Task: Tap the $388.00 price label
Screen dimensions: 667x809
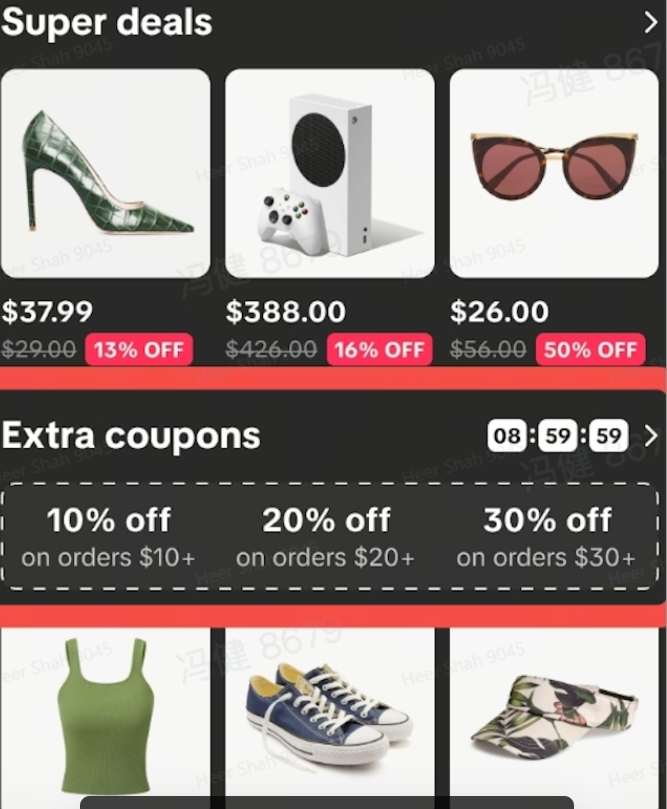Action: (x=286, y=312)
